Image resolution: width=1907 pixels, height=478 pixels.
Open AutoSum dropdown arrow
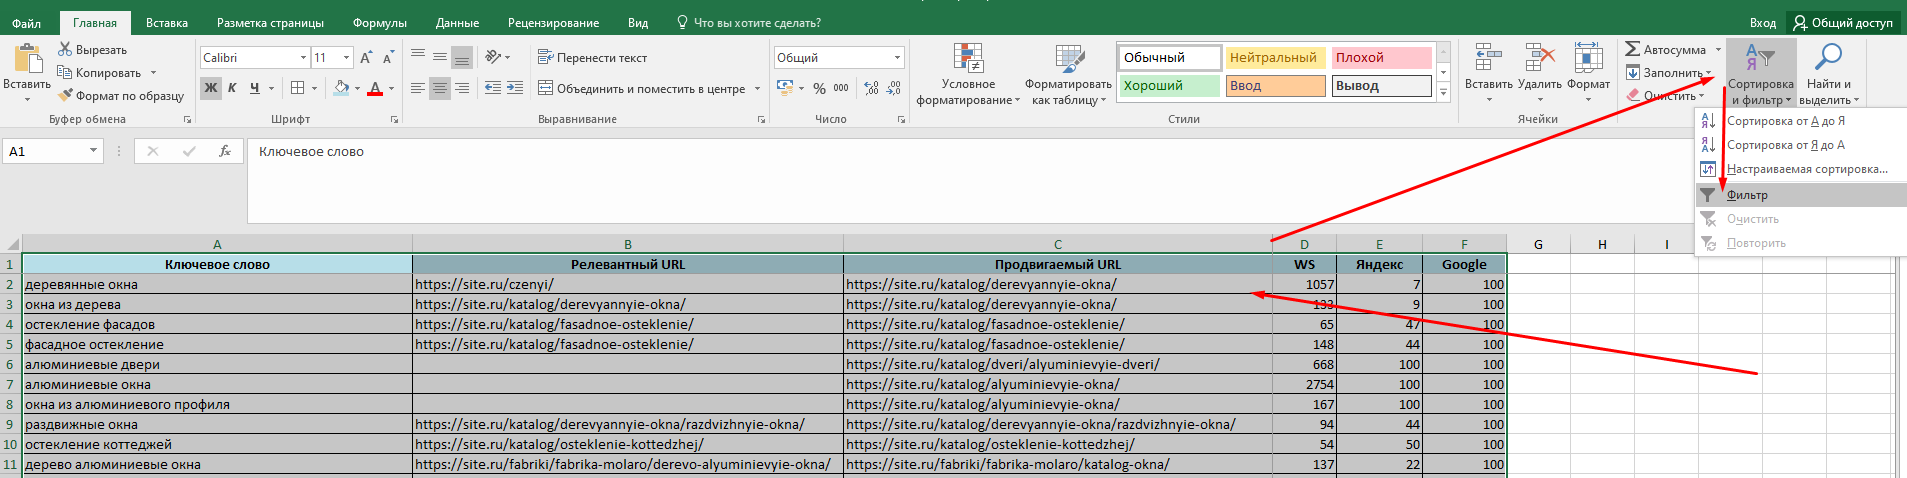click(1719, 49)
